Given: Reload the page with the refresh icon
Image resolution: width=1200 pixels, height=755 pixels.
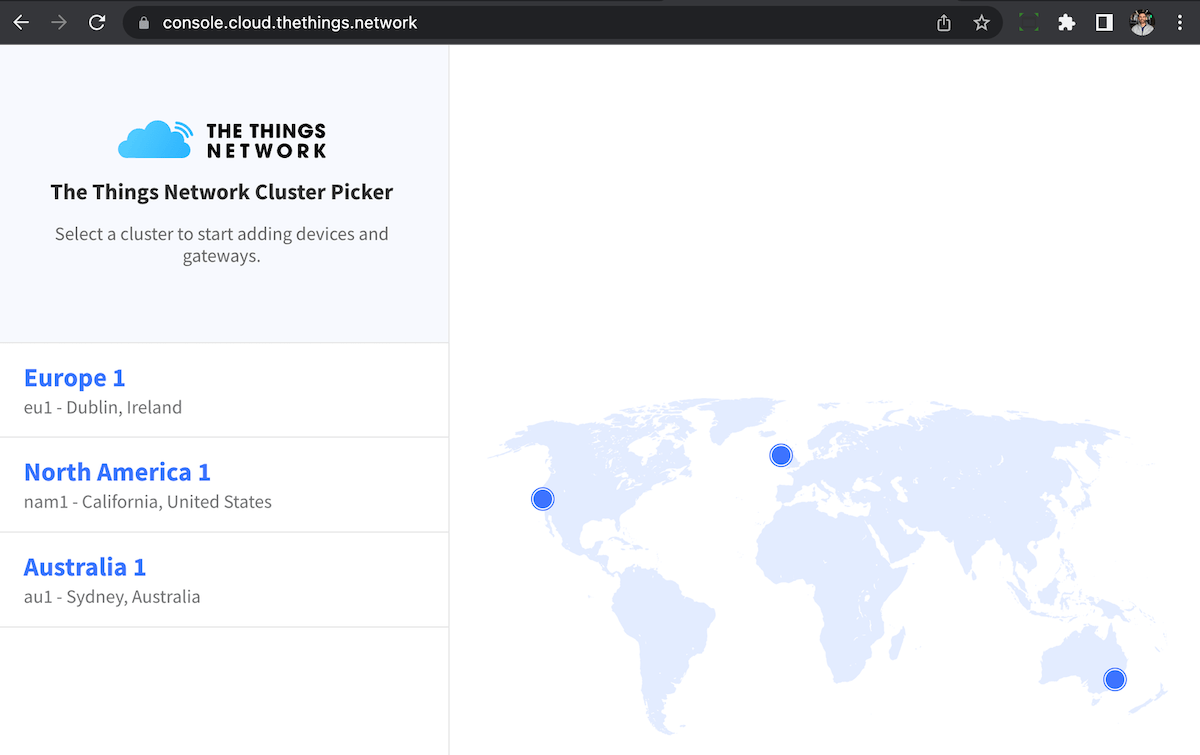Looking at the screenshot, I should [x=97, y=22].
